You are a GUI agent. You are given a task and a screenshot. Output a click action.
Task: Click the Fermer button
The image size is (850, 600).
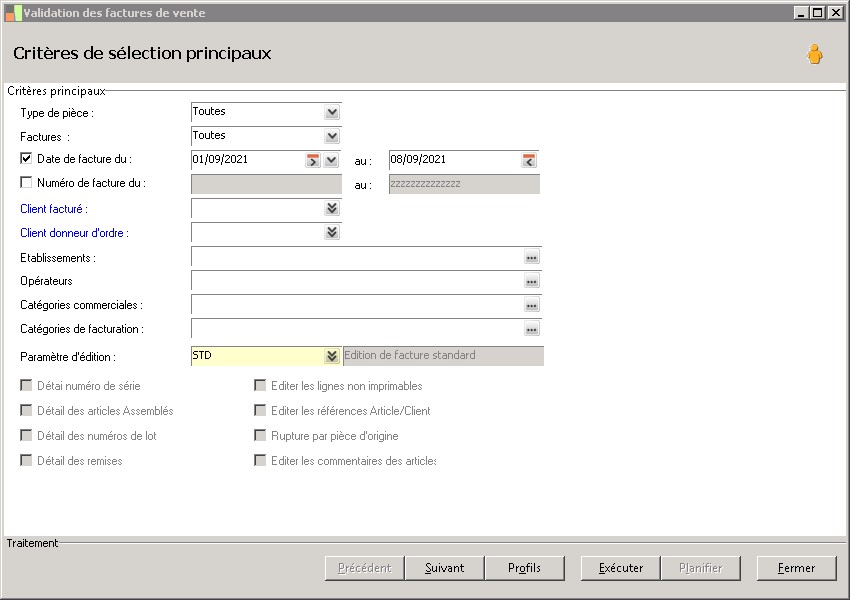point(796,568)
